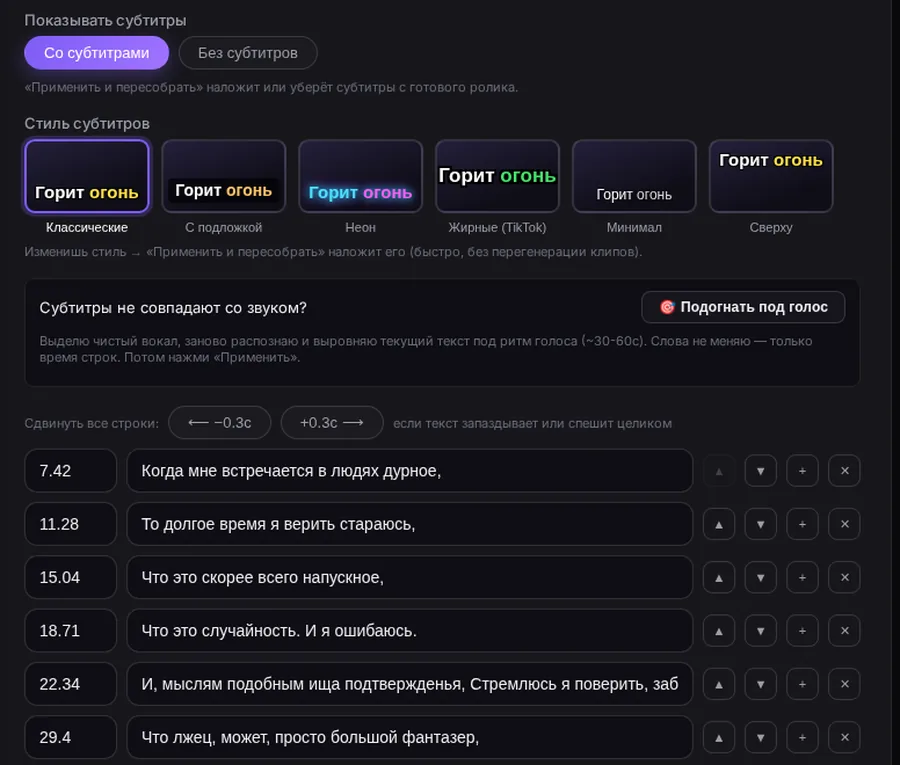Shift all lines back by 0.3s
The width and height of the screenshot is (900, 765).
coord(220,423)
